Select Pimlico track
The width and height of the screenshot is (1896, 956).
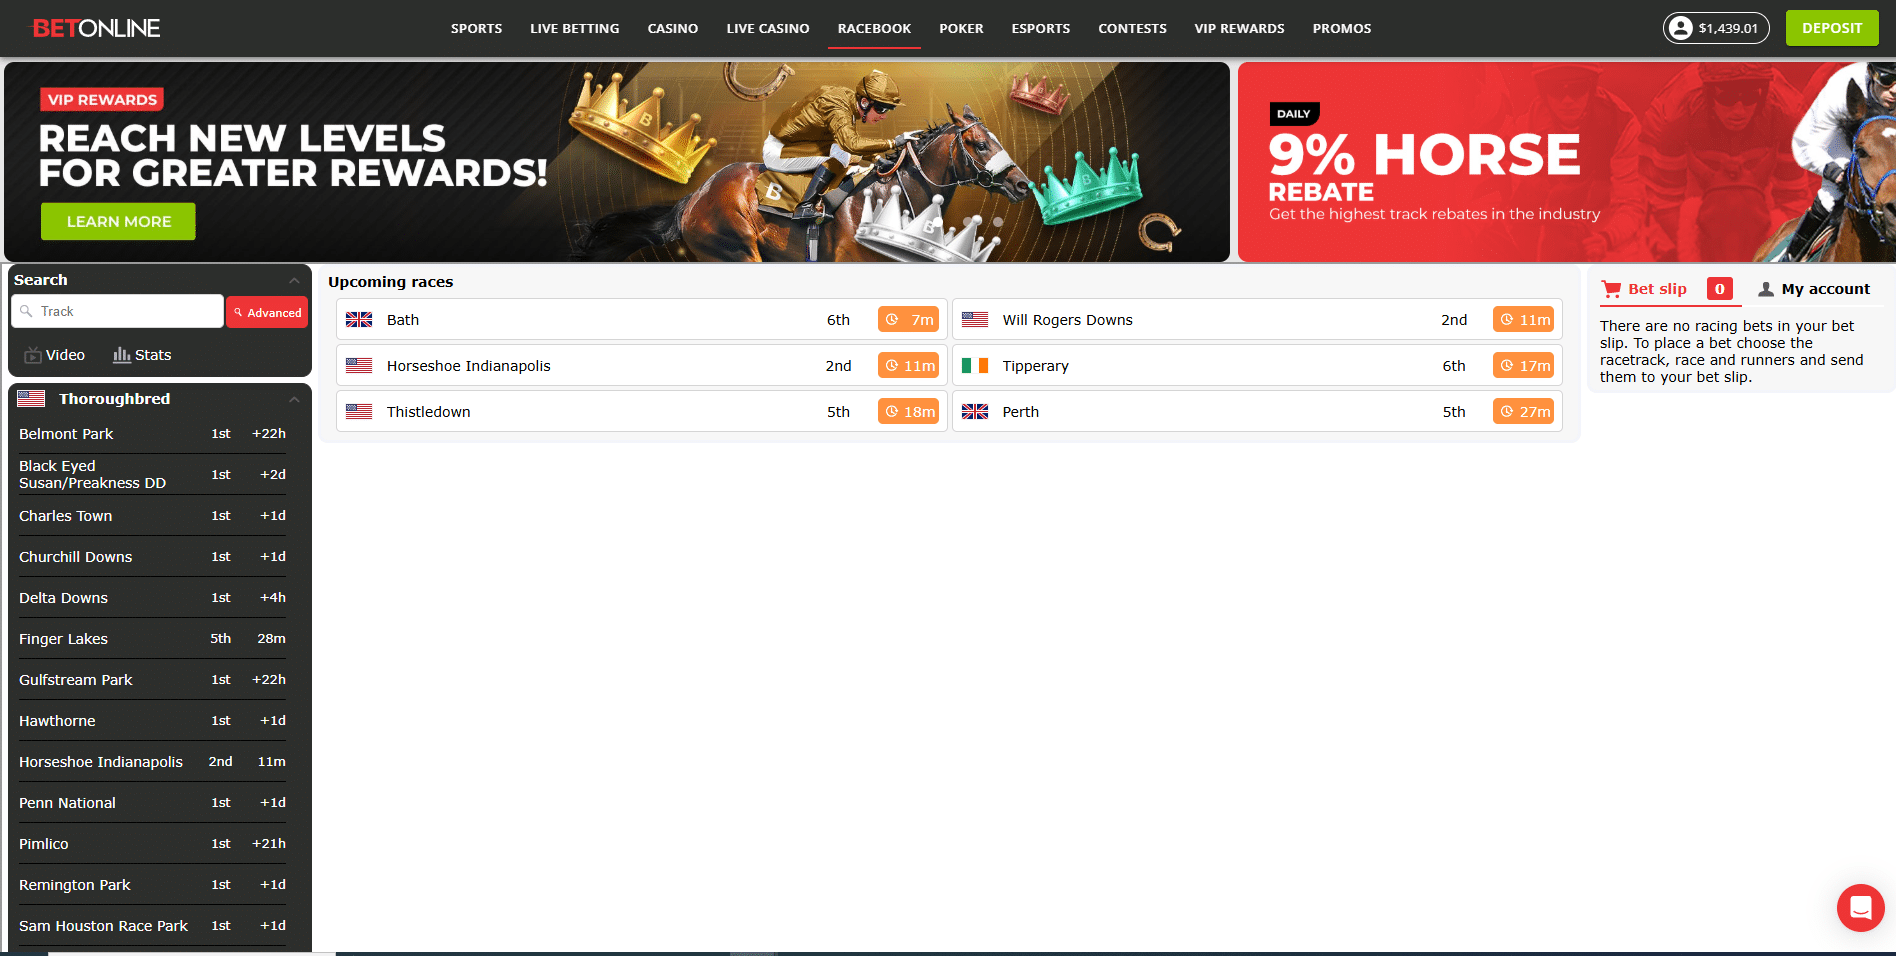pos(152,844)
